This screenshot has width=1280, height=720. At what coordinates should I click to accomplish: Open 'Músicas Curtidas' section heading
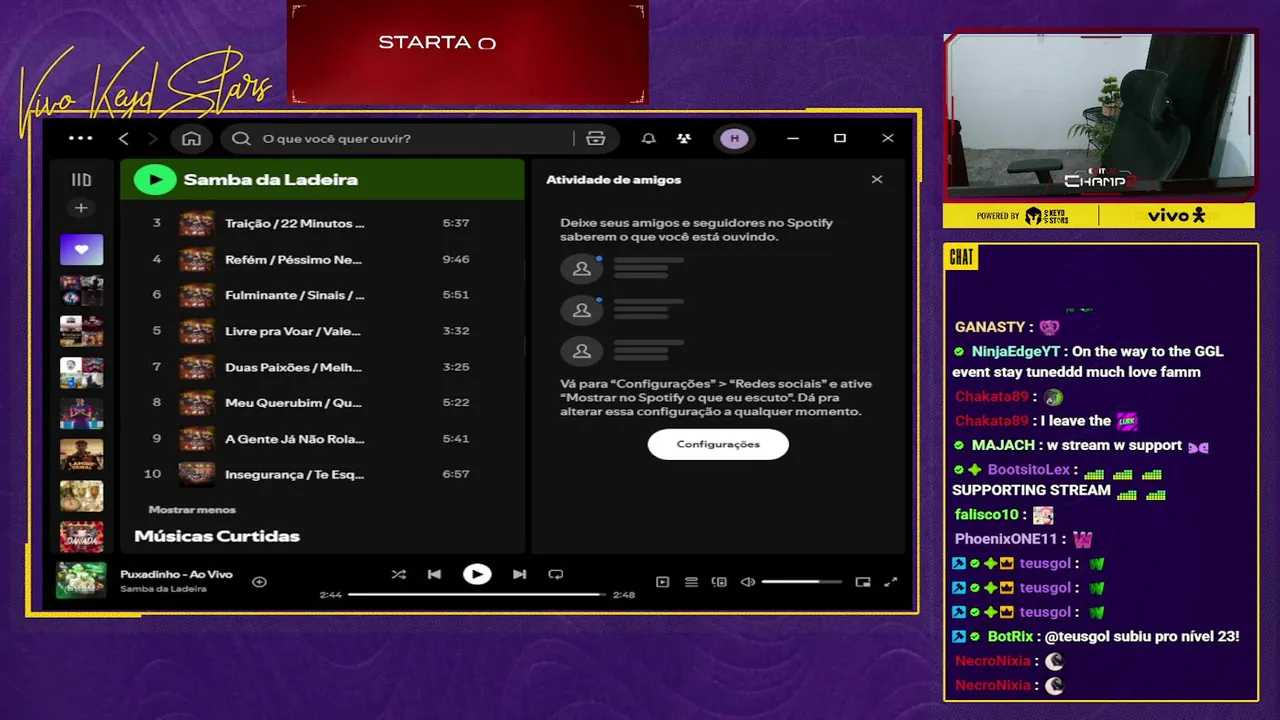[x=217, y=536]
